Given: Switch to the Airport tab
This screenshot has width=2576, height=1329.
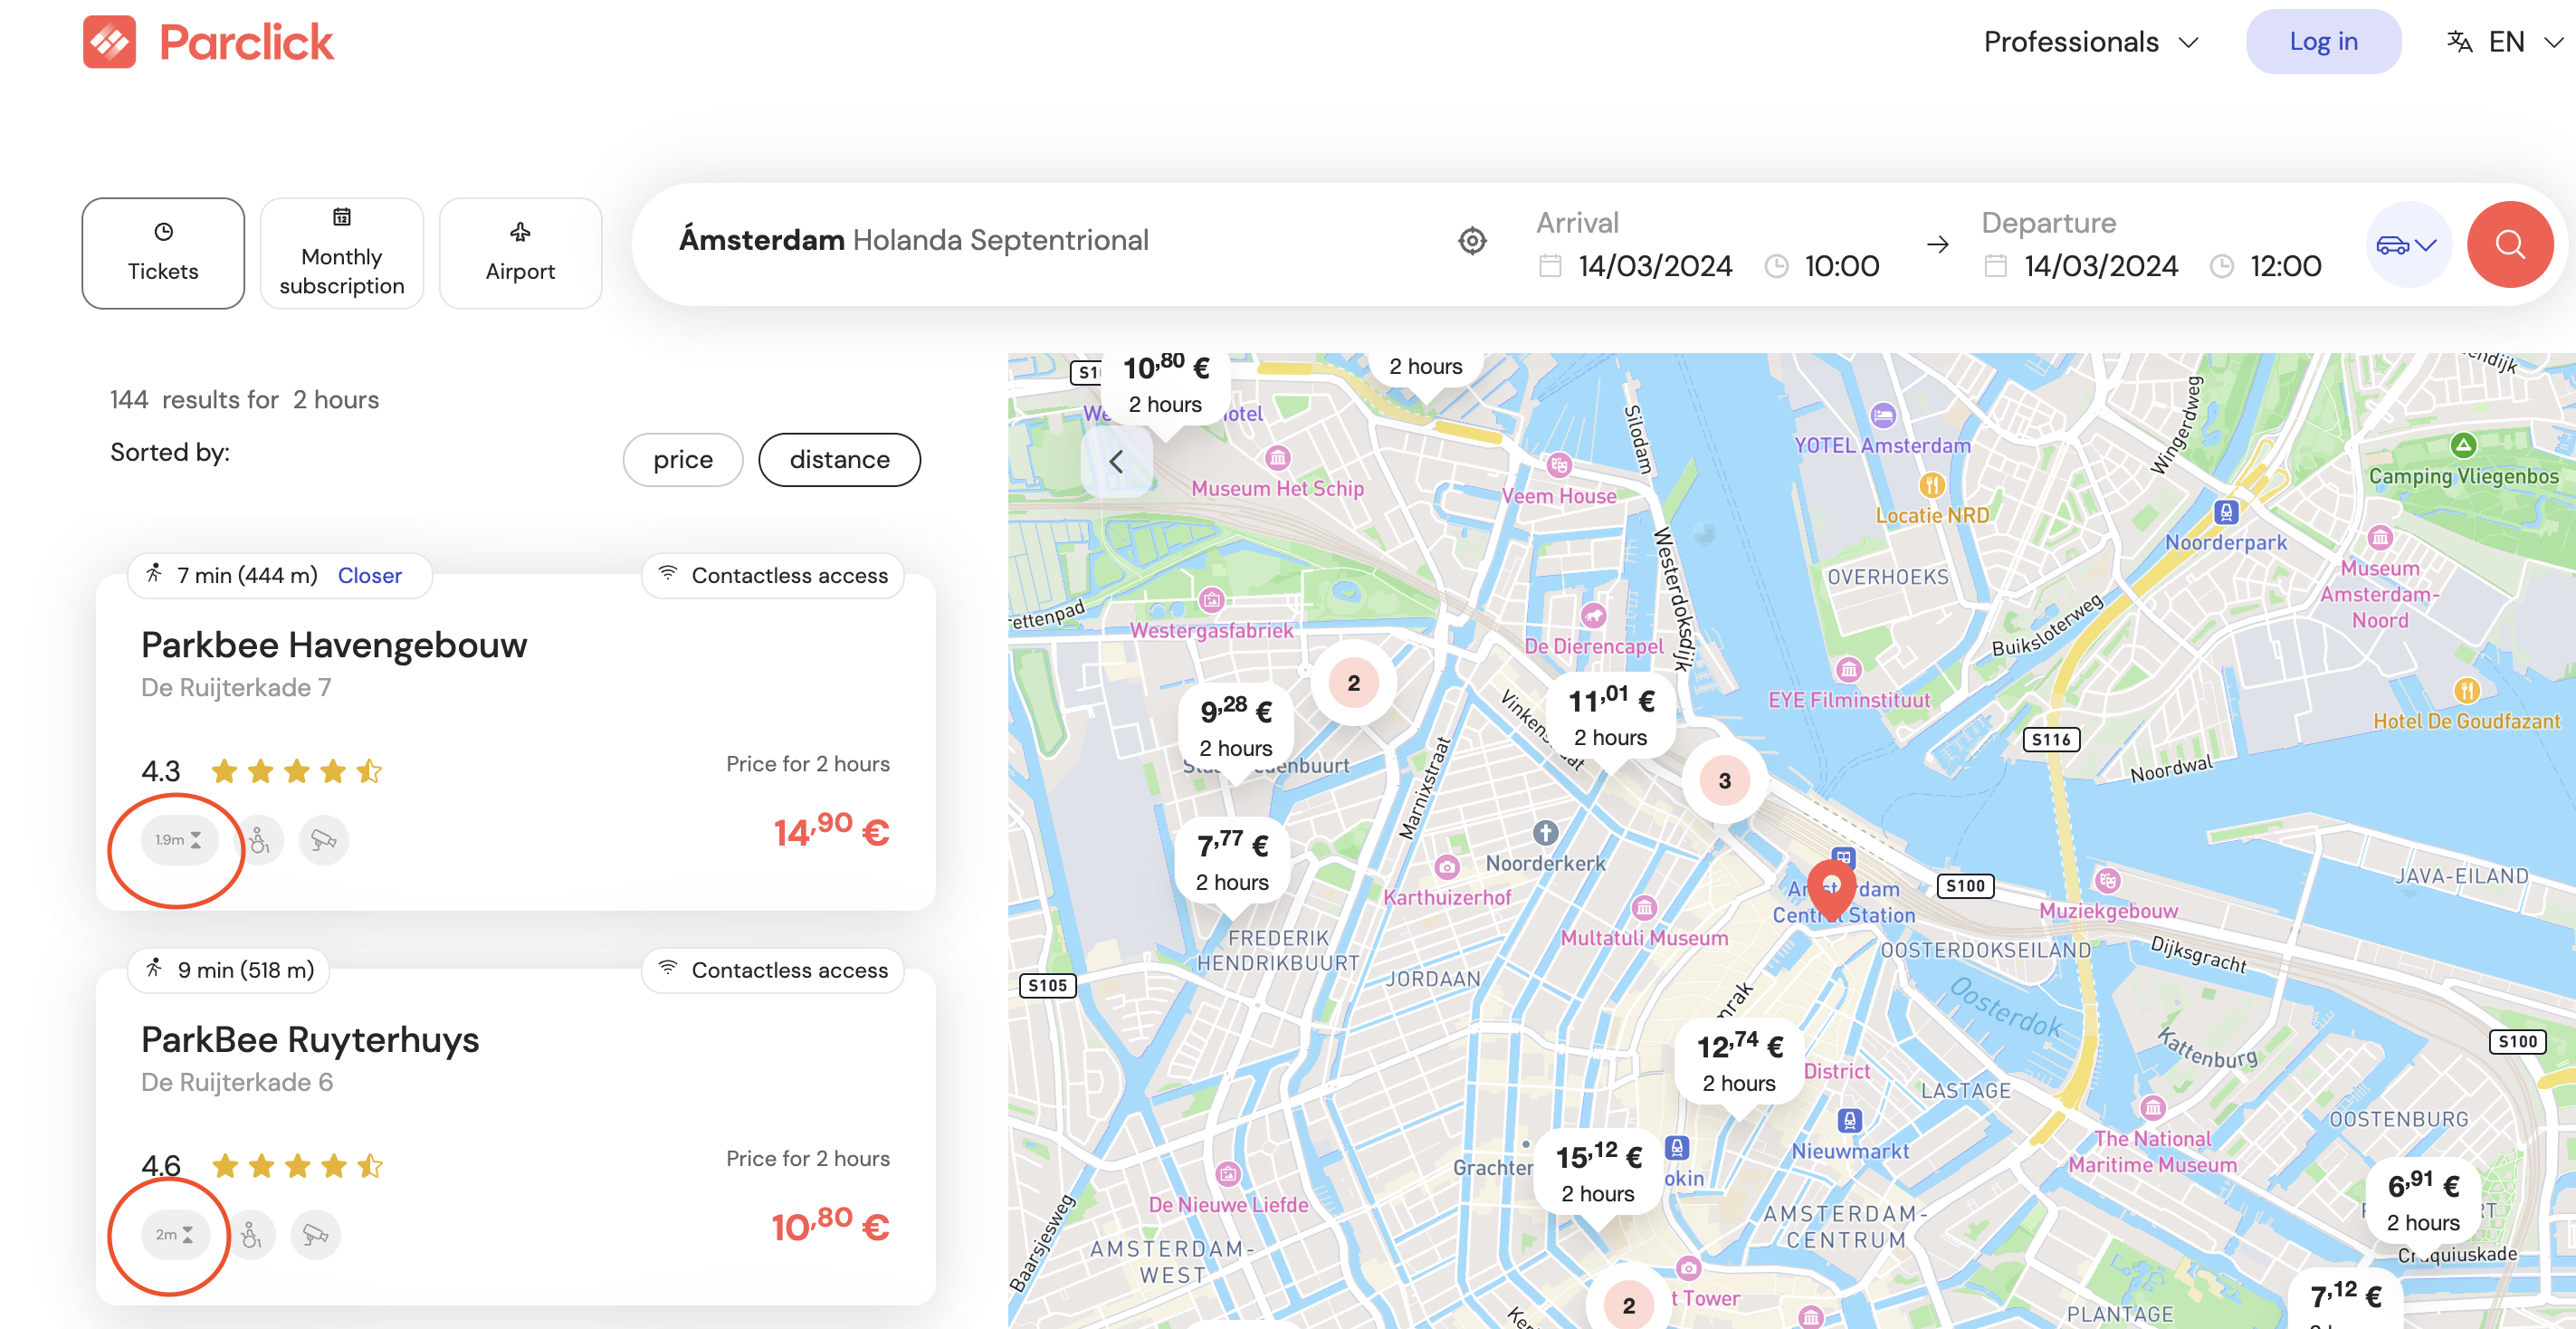Looking at the screenshot, I should (520, 253).
